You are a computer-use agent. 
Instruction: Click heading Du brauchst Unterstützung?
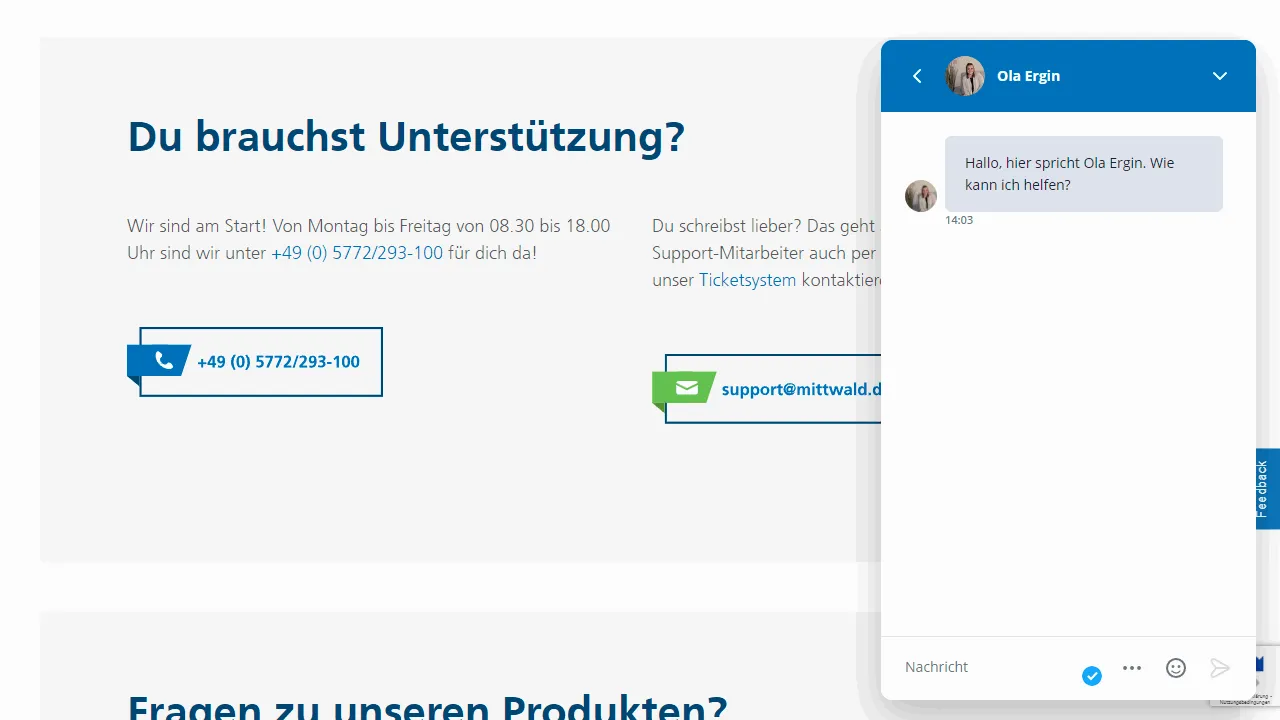(x=406, y=136)
